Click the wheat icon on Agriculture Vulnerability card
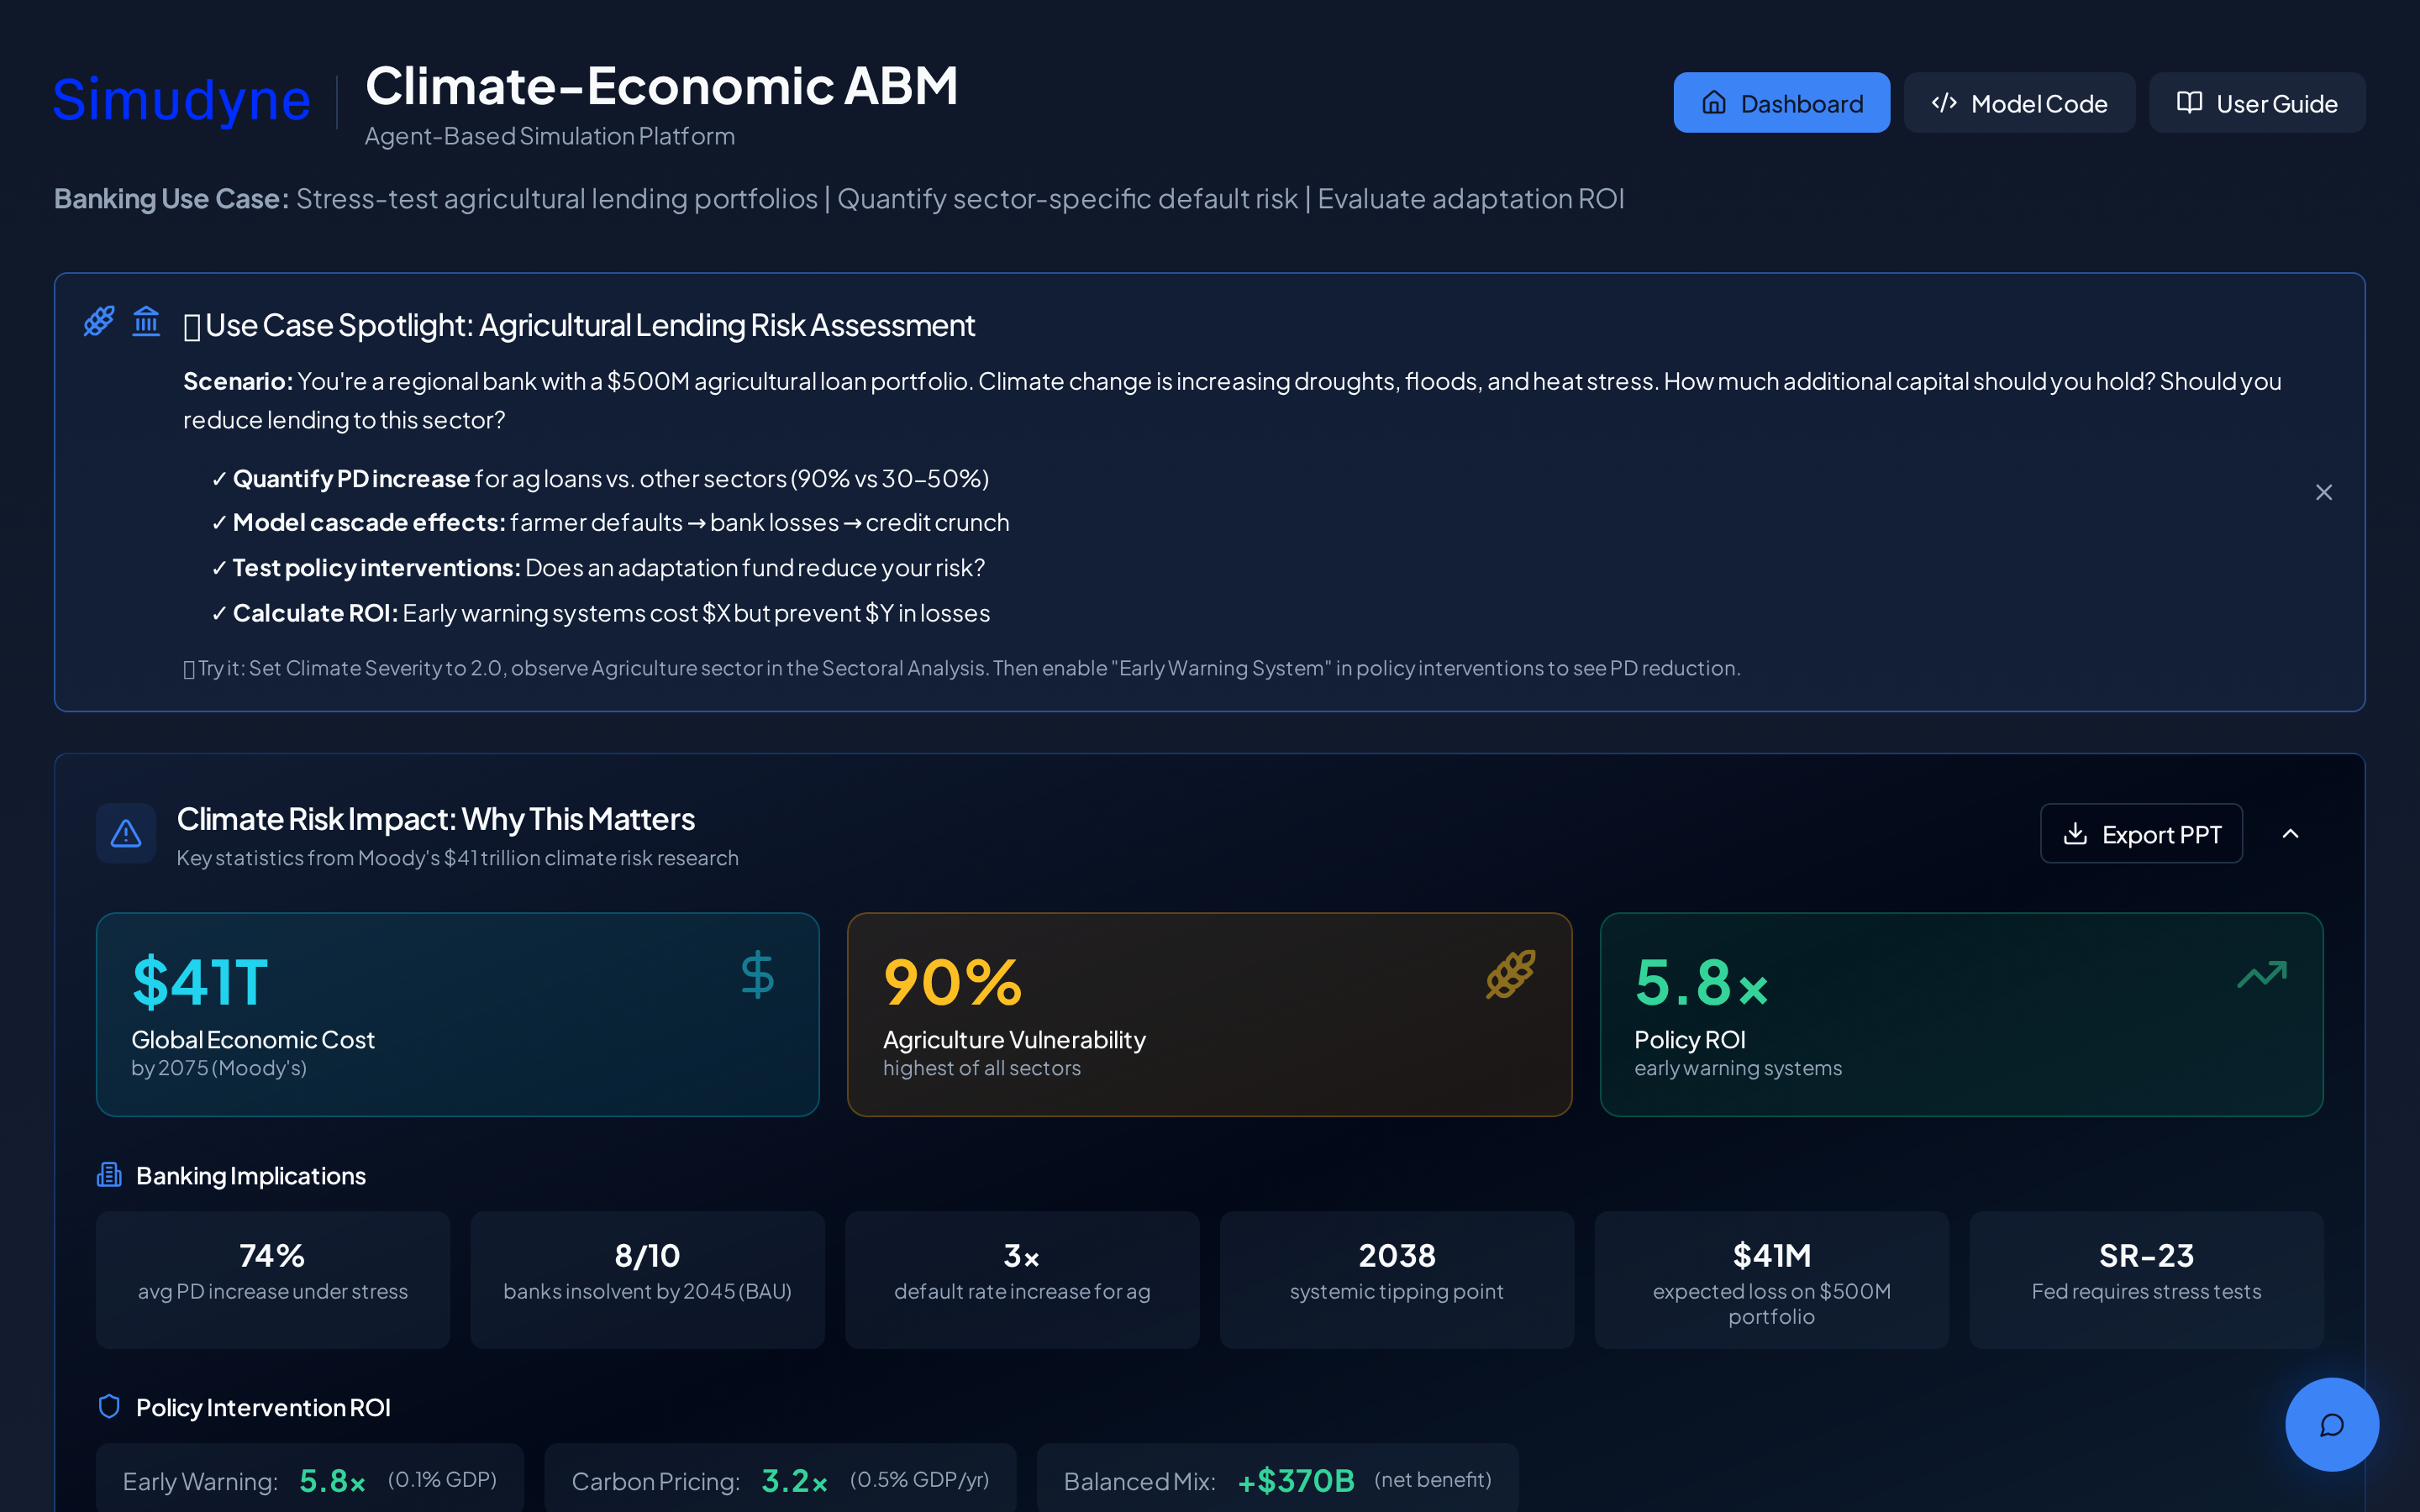This screenshot has width=2420, height=1512. coord(1510,975)
